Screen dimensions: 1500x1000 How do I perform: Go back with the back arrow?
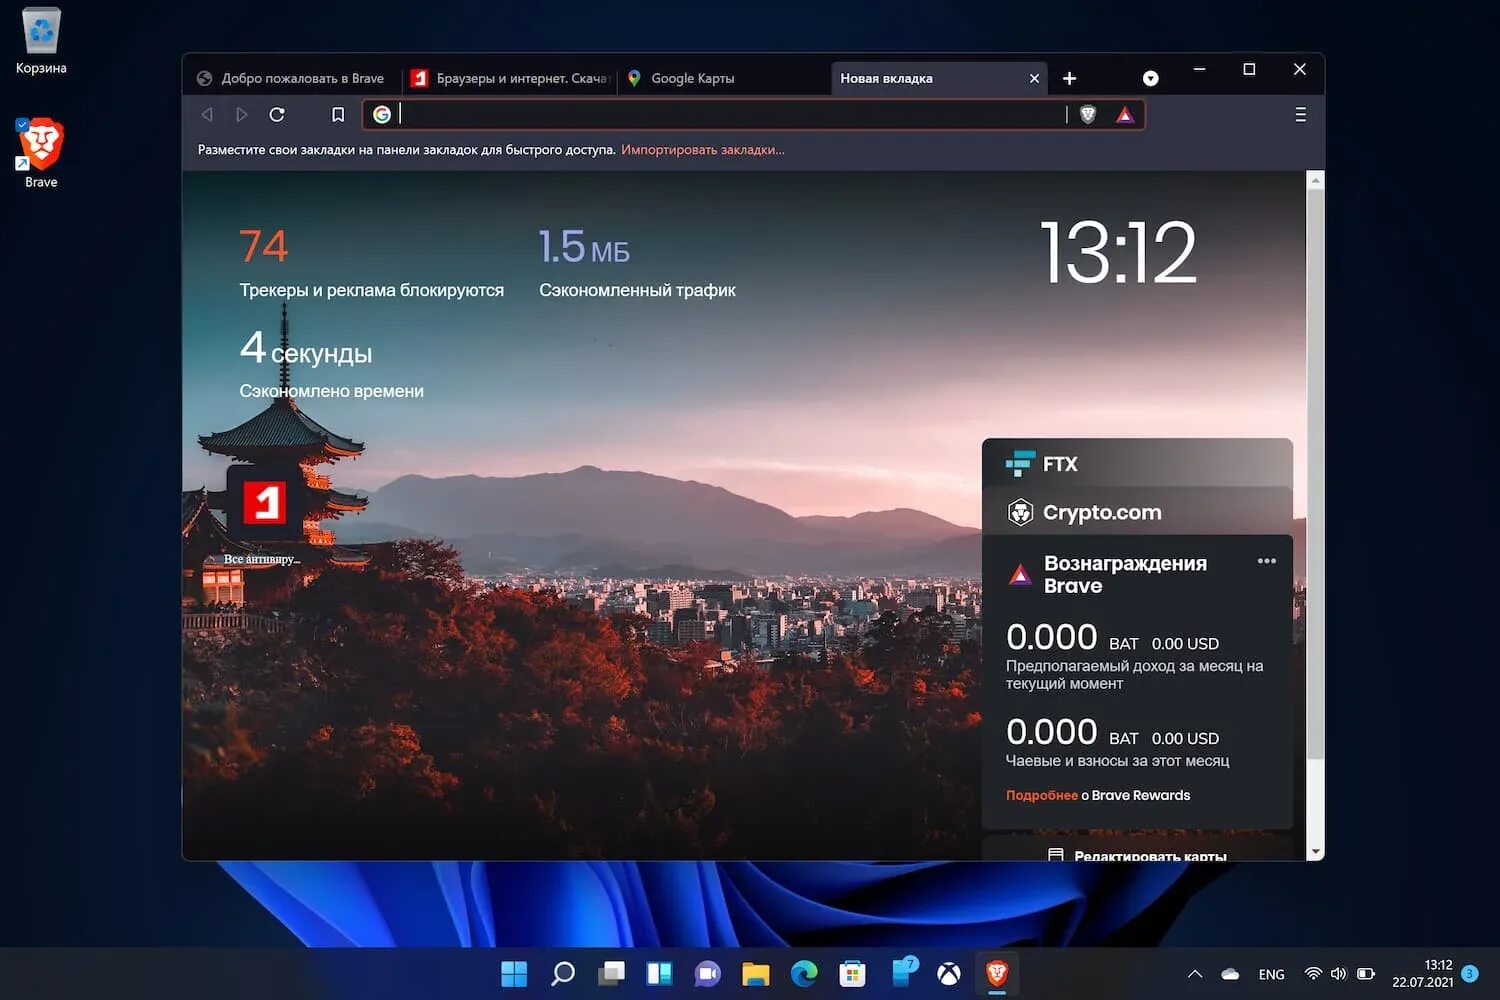pos(207,115)
